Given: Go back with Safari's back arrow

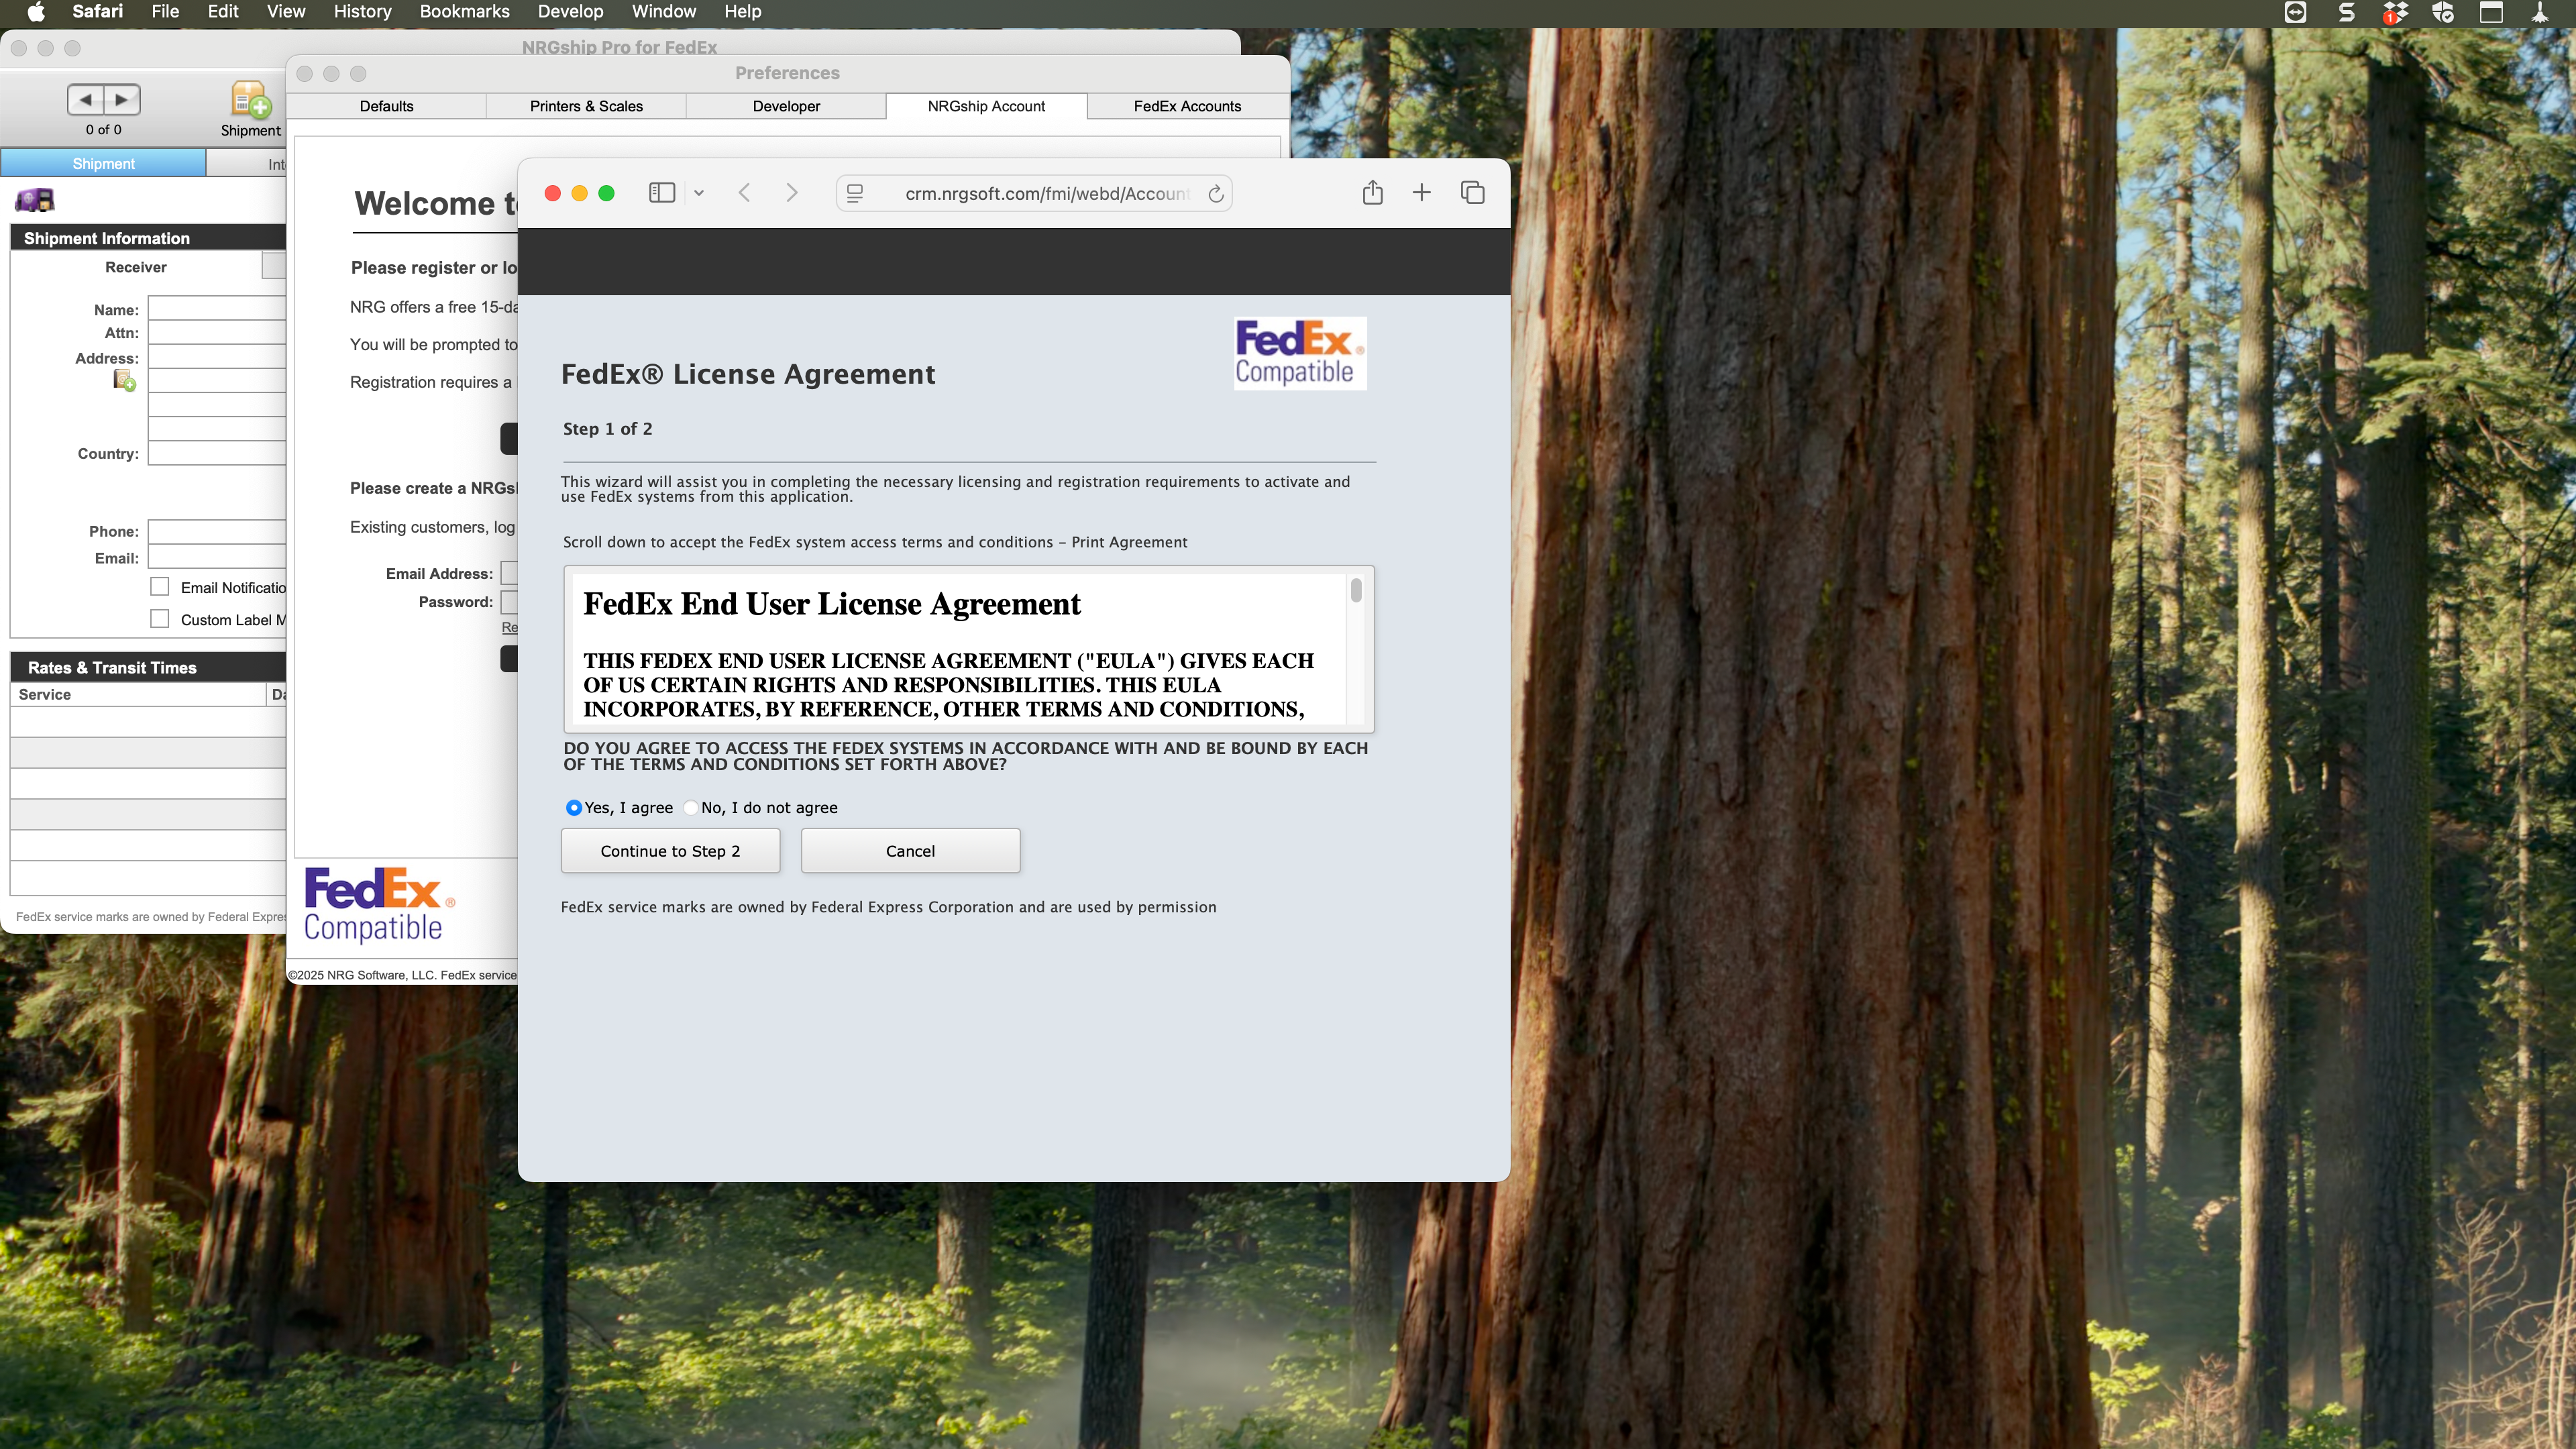Looking at the screenshot, I should click(x=744, y=193).
